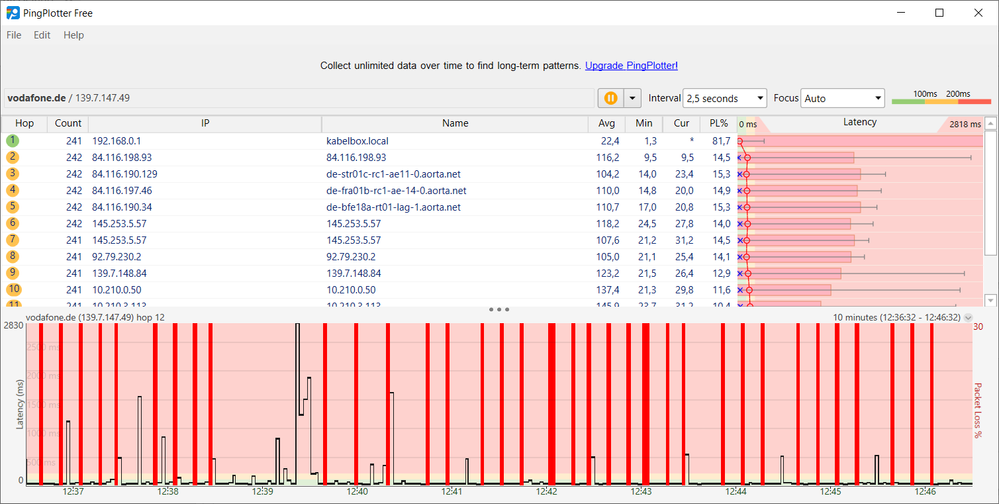Select the hop 5 circle icon
The width and height of the screenshot is (999, 504).
coord(13,207)
